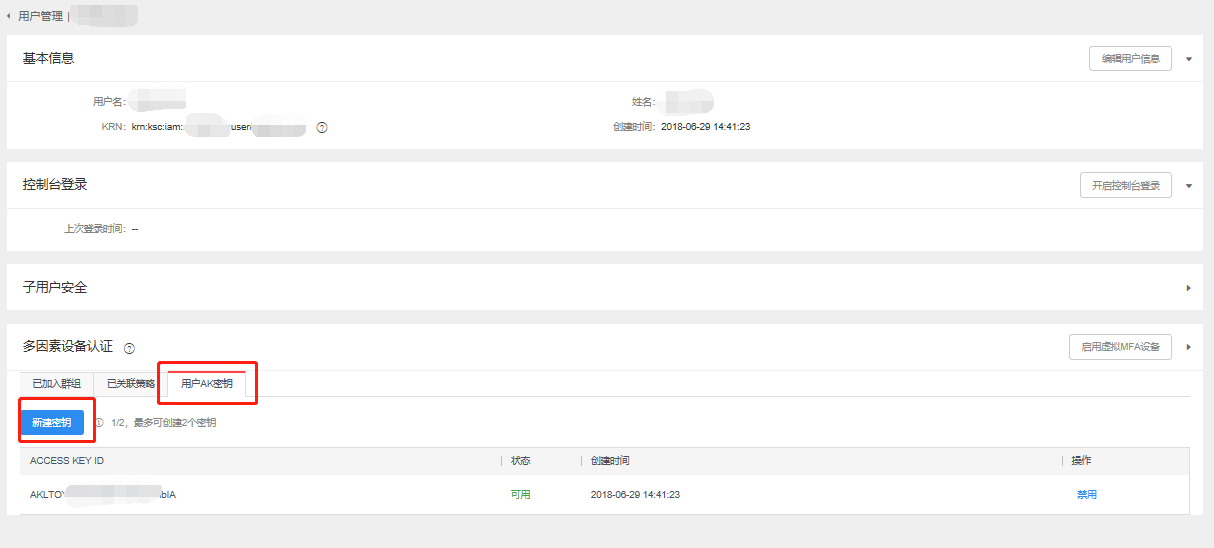Collapse the 控制台登录 section arrow
This screenshot has width=1214, height=548.
point(1189,186)
